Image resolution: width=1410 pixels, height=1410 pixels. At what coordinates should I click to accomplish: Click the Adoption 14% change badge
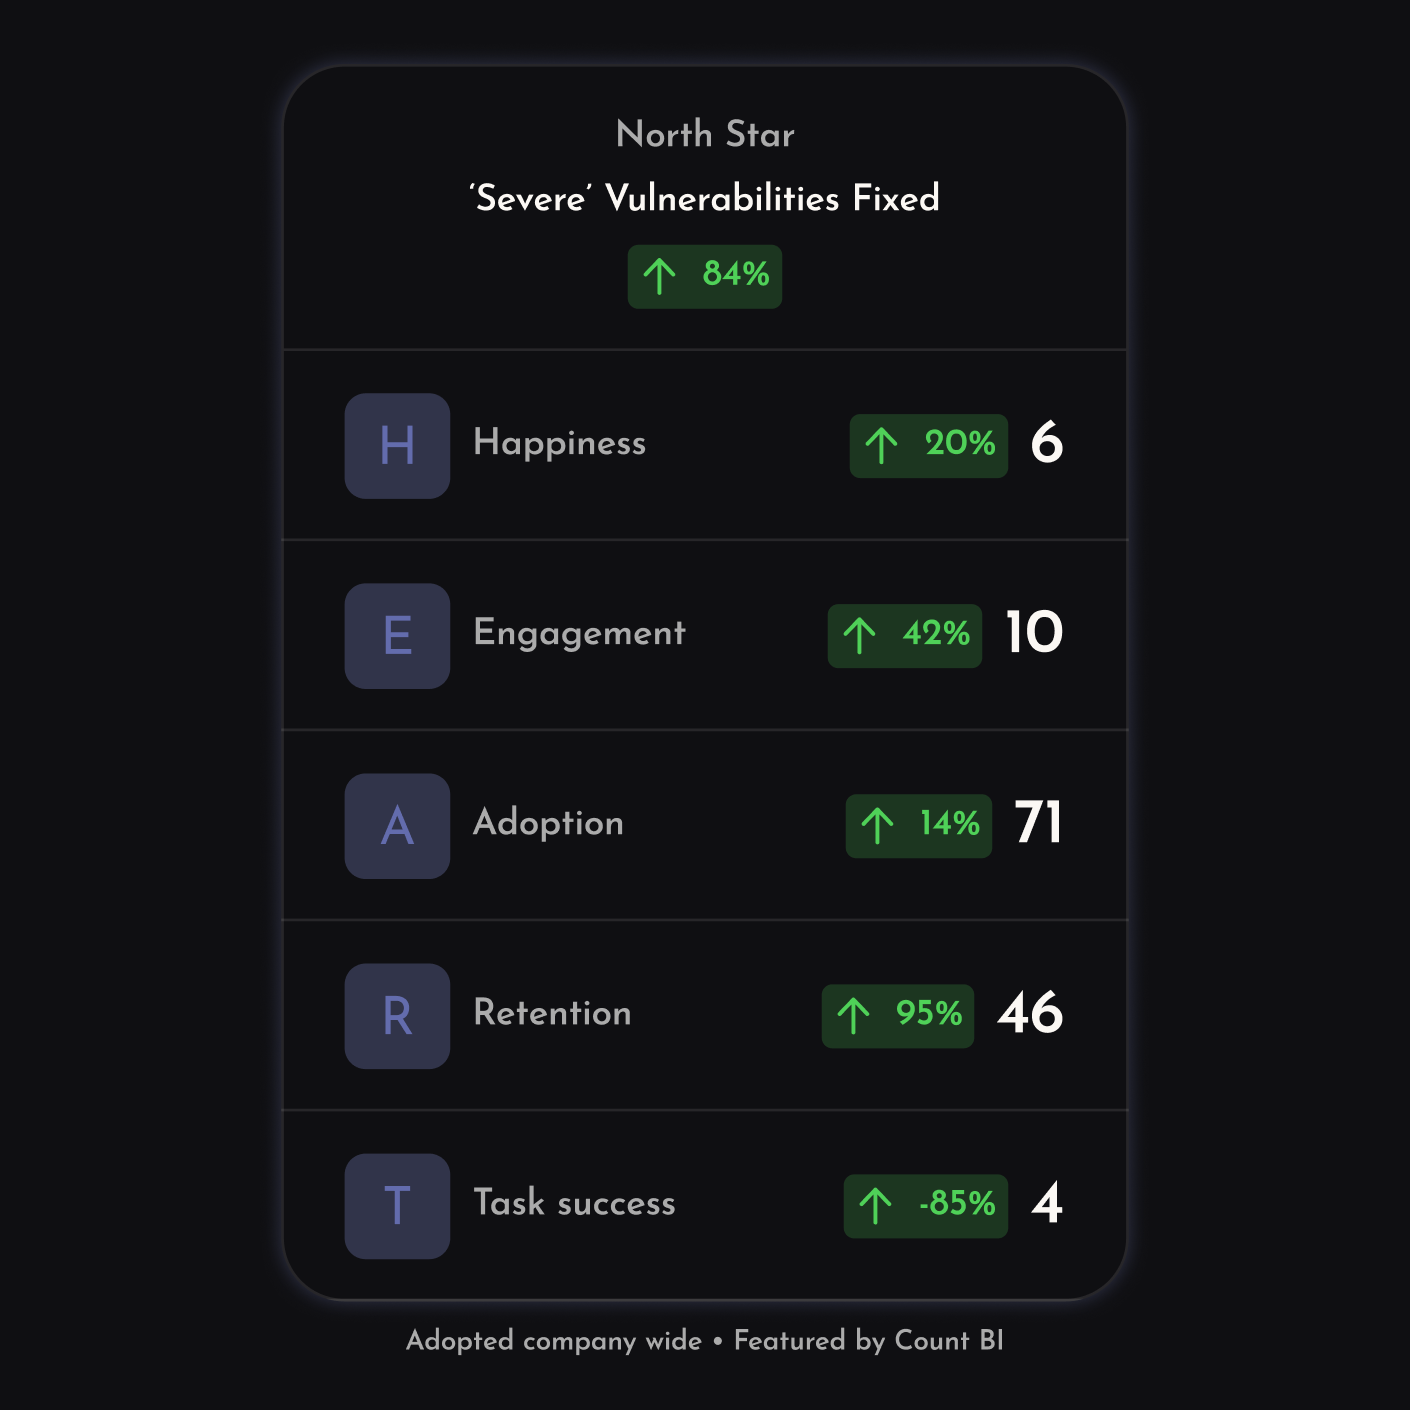click(x=918, y=825)
